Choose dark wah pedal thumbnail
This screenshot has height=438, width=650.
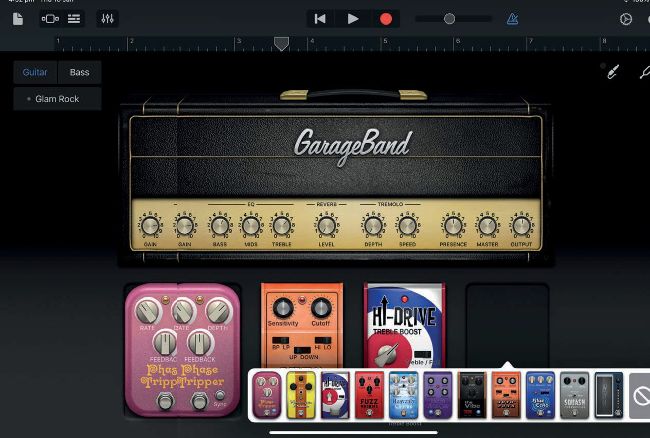609,395
